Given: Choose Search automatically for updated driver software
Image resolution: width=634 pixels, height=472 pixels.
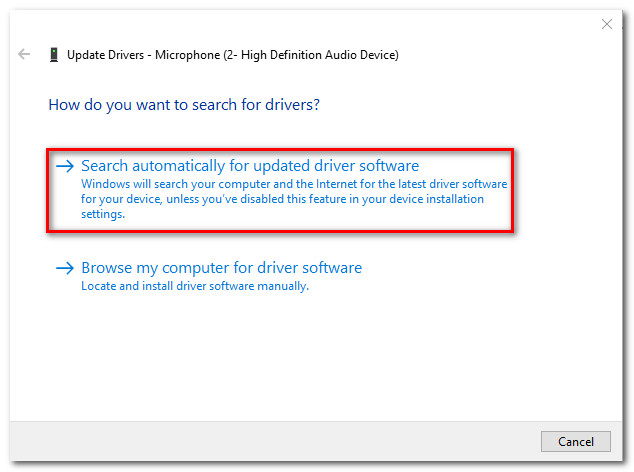Looking at the screenshot, I should pos(280,190).
